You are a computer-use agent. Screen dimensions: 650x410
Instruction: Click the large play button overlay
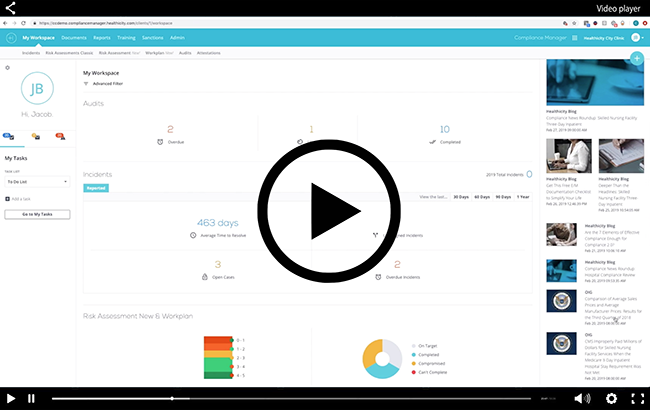[x=329, y=211]
